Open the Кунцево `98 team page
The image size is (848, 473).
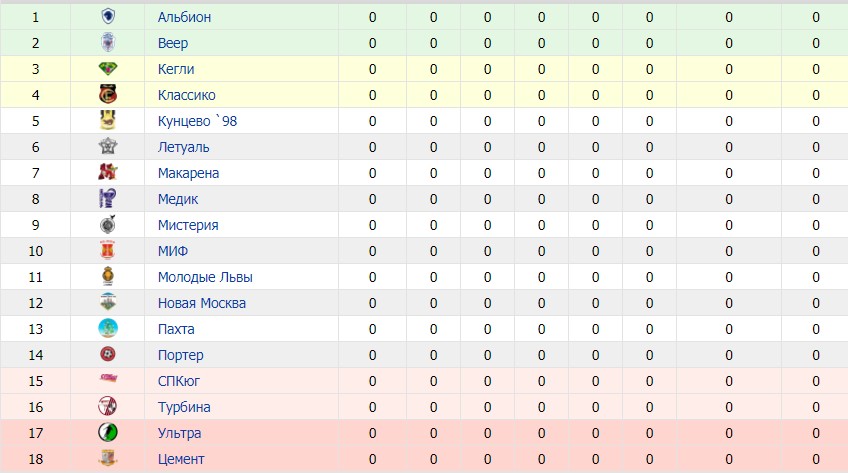[197, 121]
